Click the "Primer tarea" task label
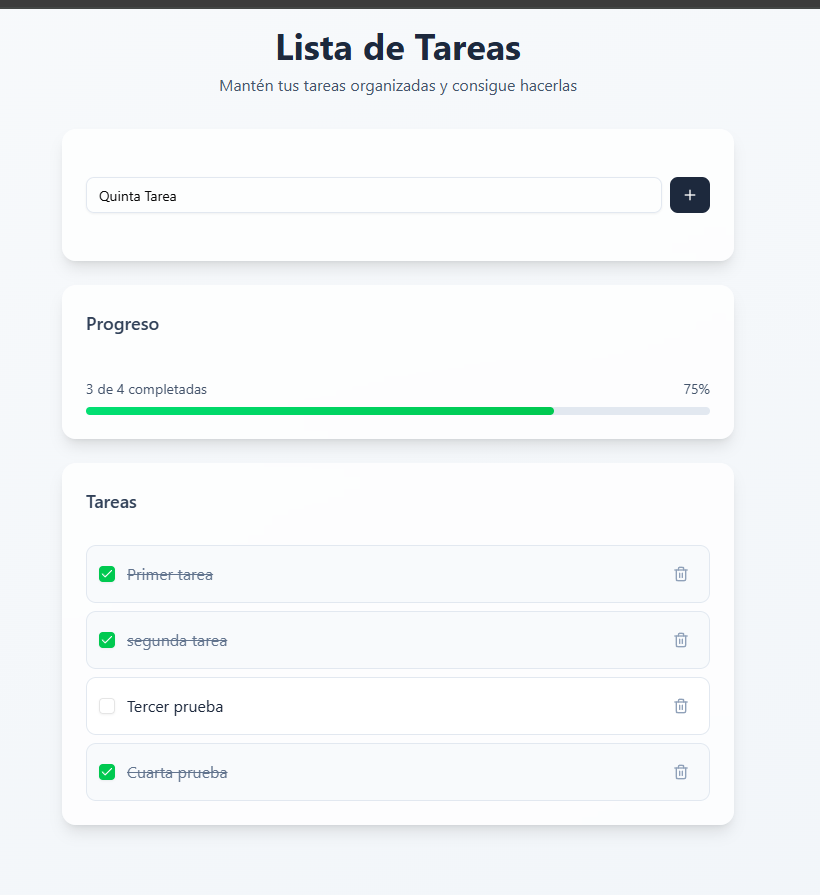820x895 pixels. pyautogui.click(x=170, y=574)
